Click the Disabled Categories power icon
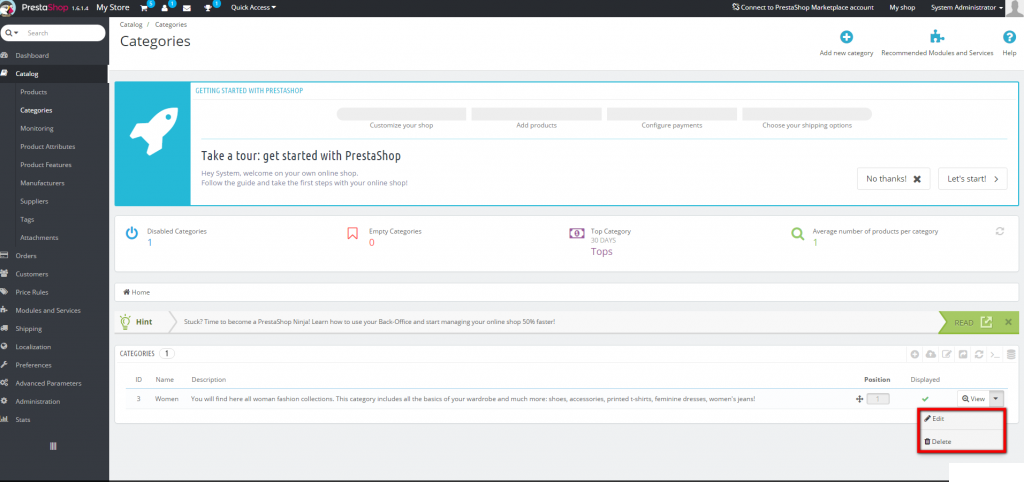1024x482 pixels. [x=131, y=233]
